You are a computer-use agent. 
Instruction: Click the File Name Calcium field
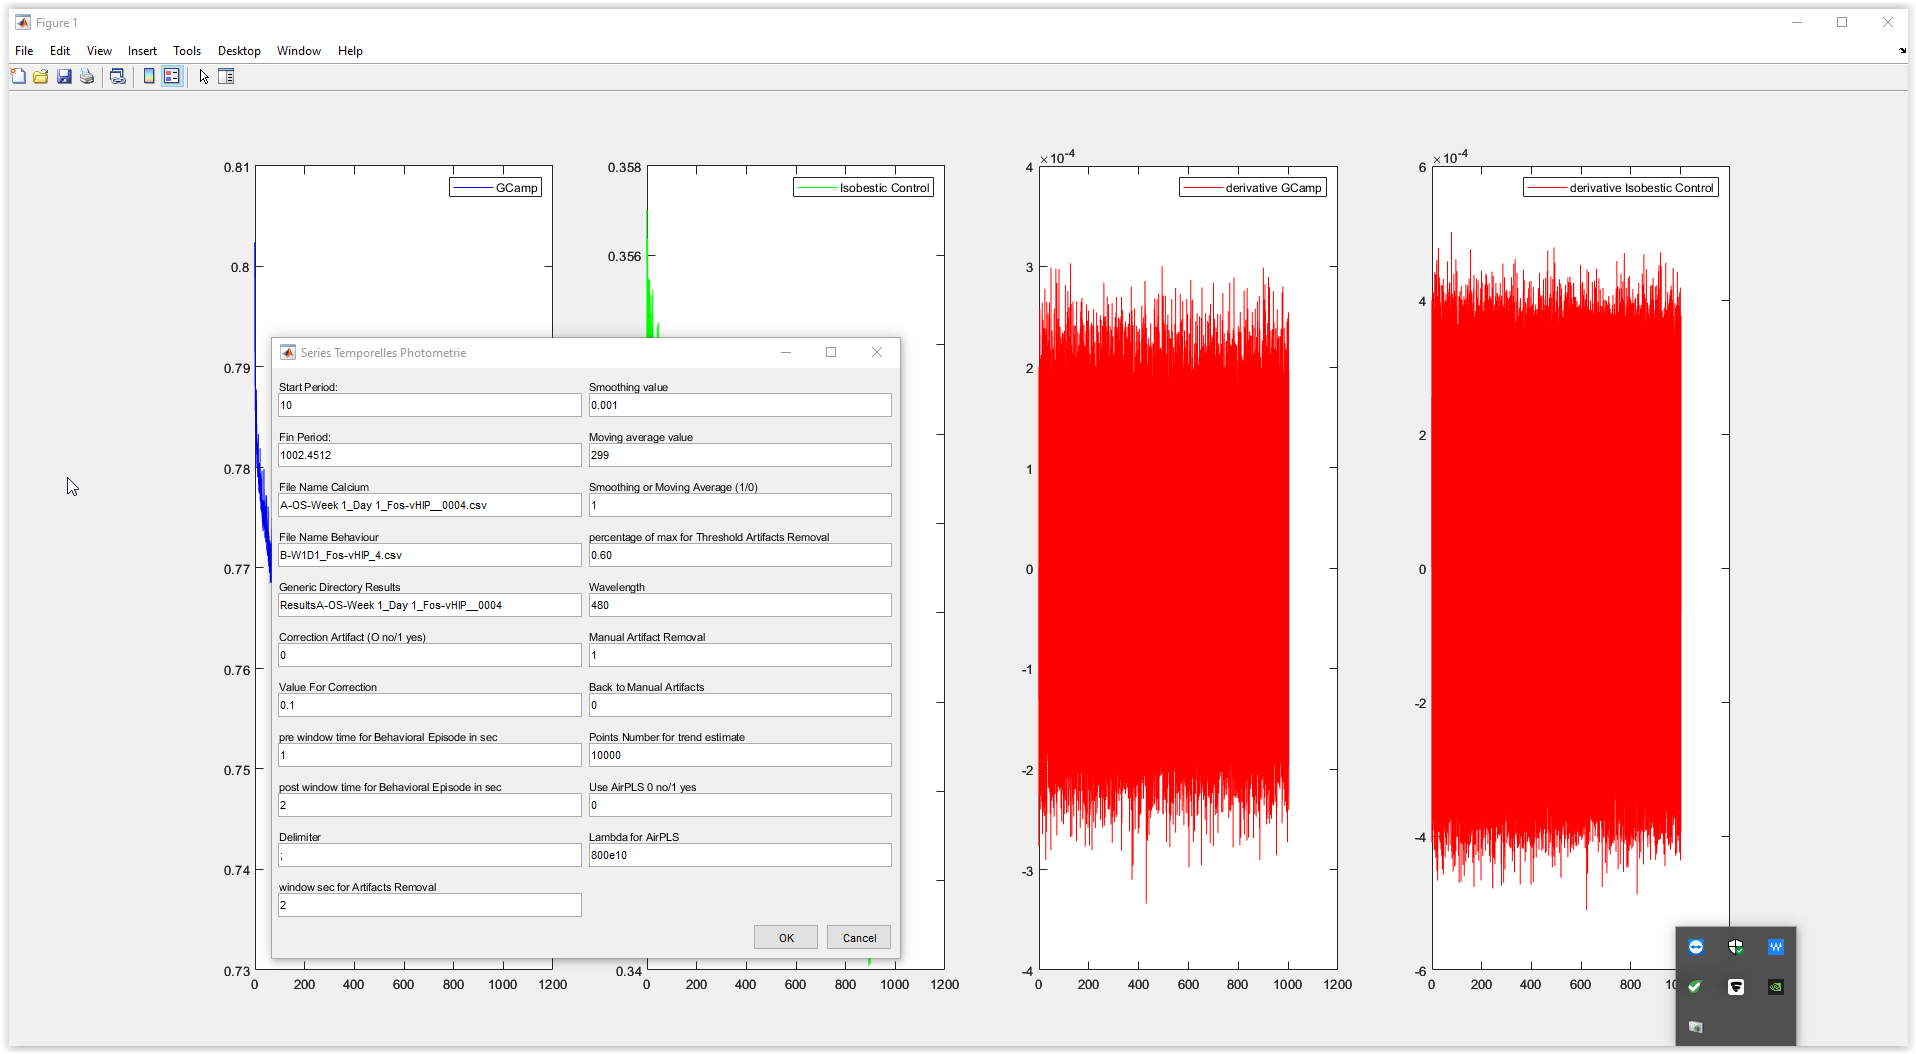click(430, 505)
